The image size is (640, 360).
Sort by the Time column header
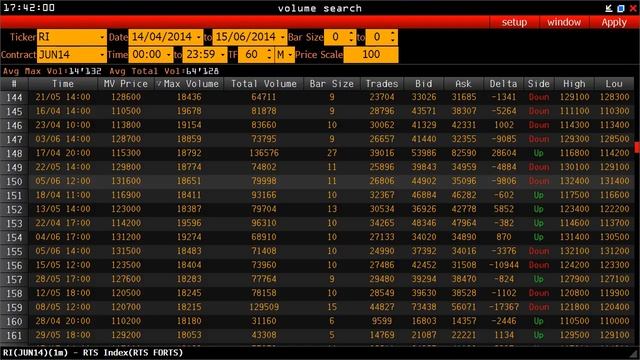coord(63,84)
